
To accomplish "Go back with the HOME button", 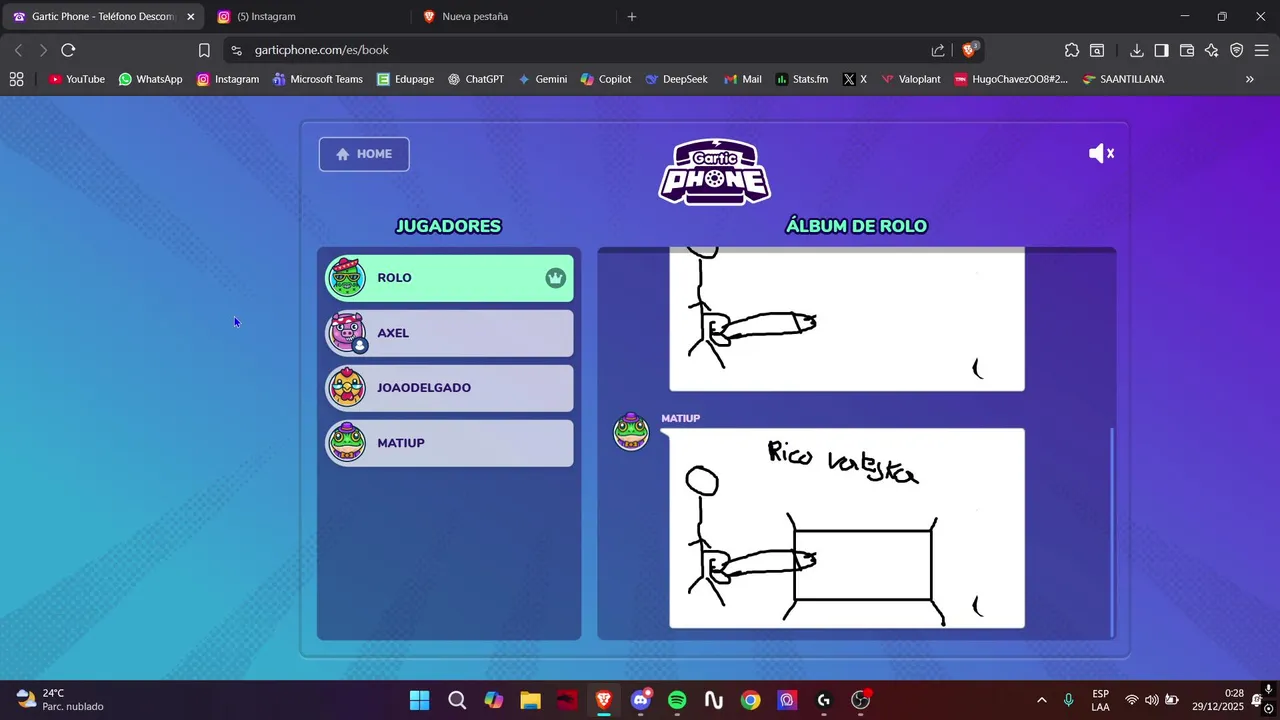I will [364, 154].
